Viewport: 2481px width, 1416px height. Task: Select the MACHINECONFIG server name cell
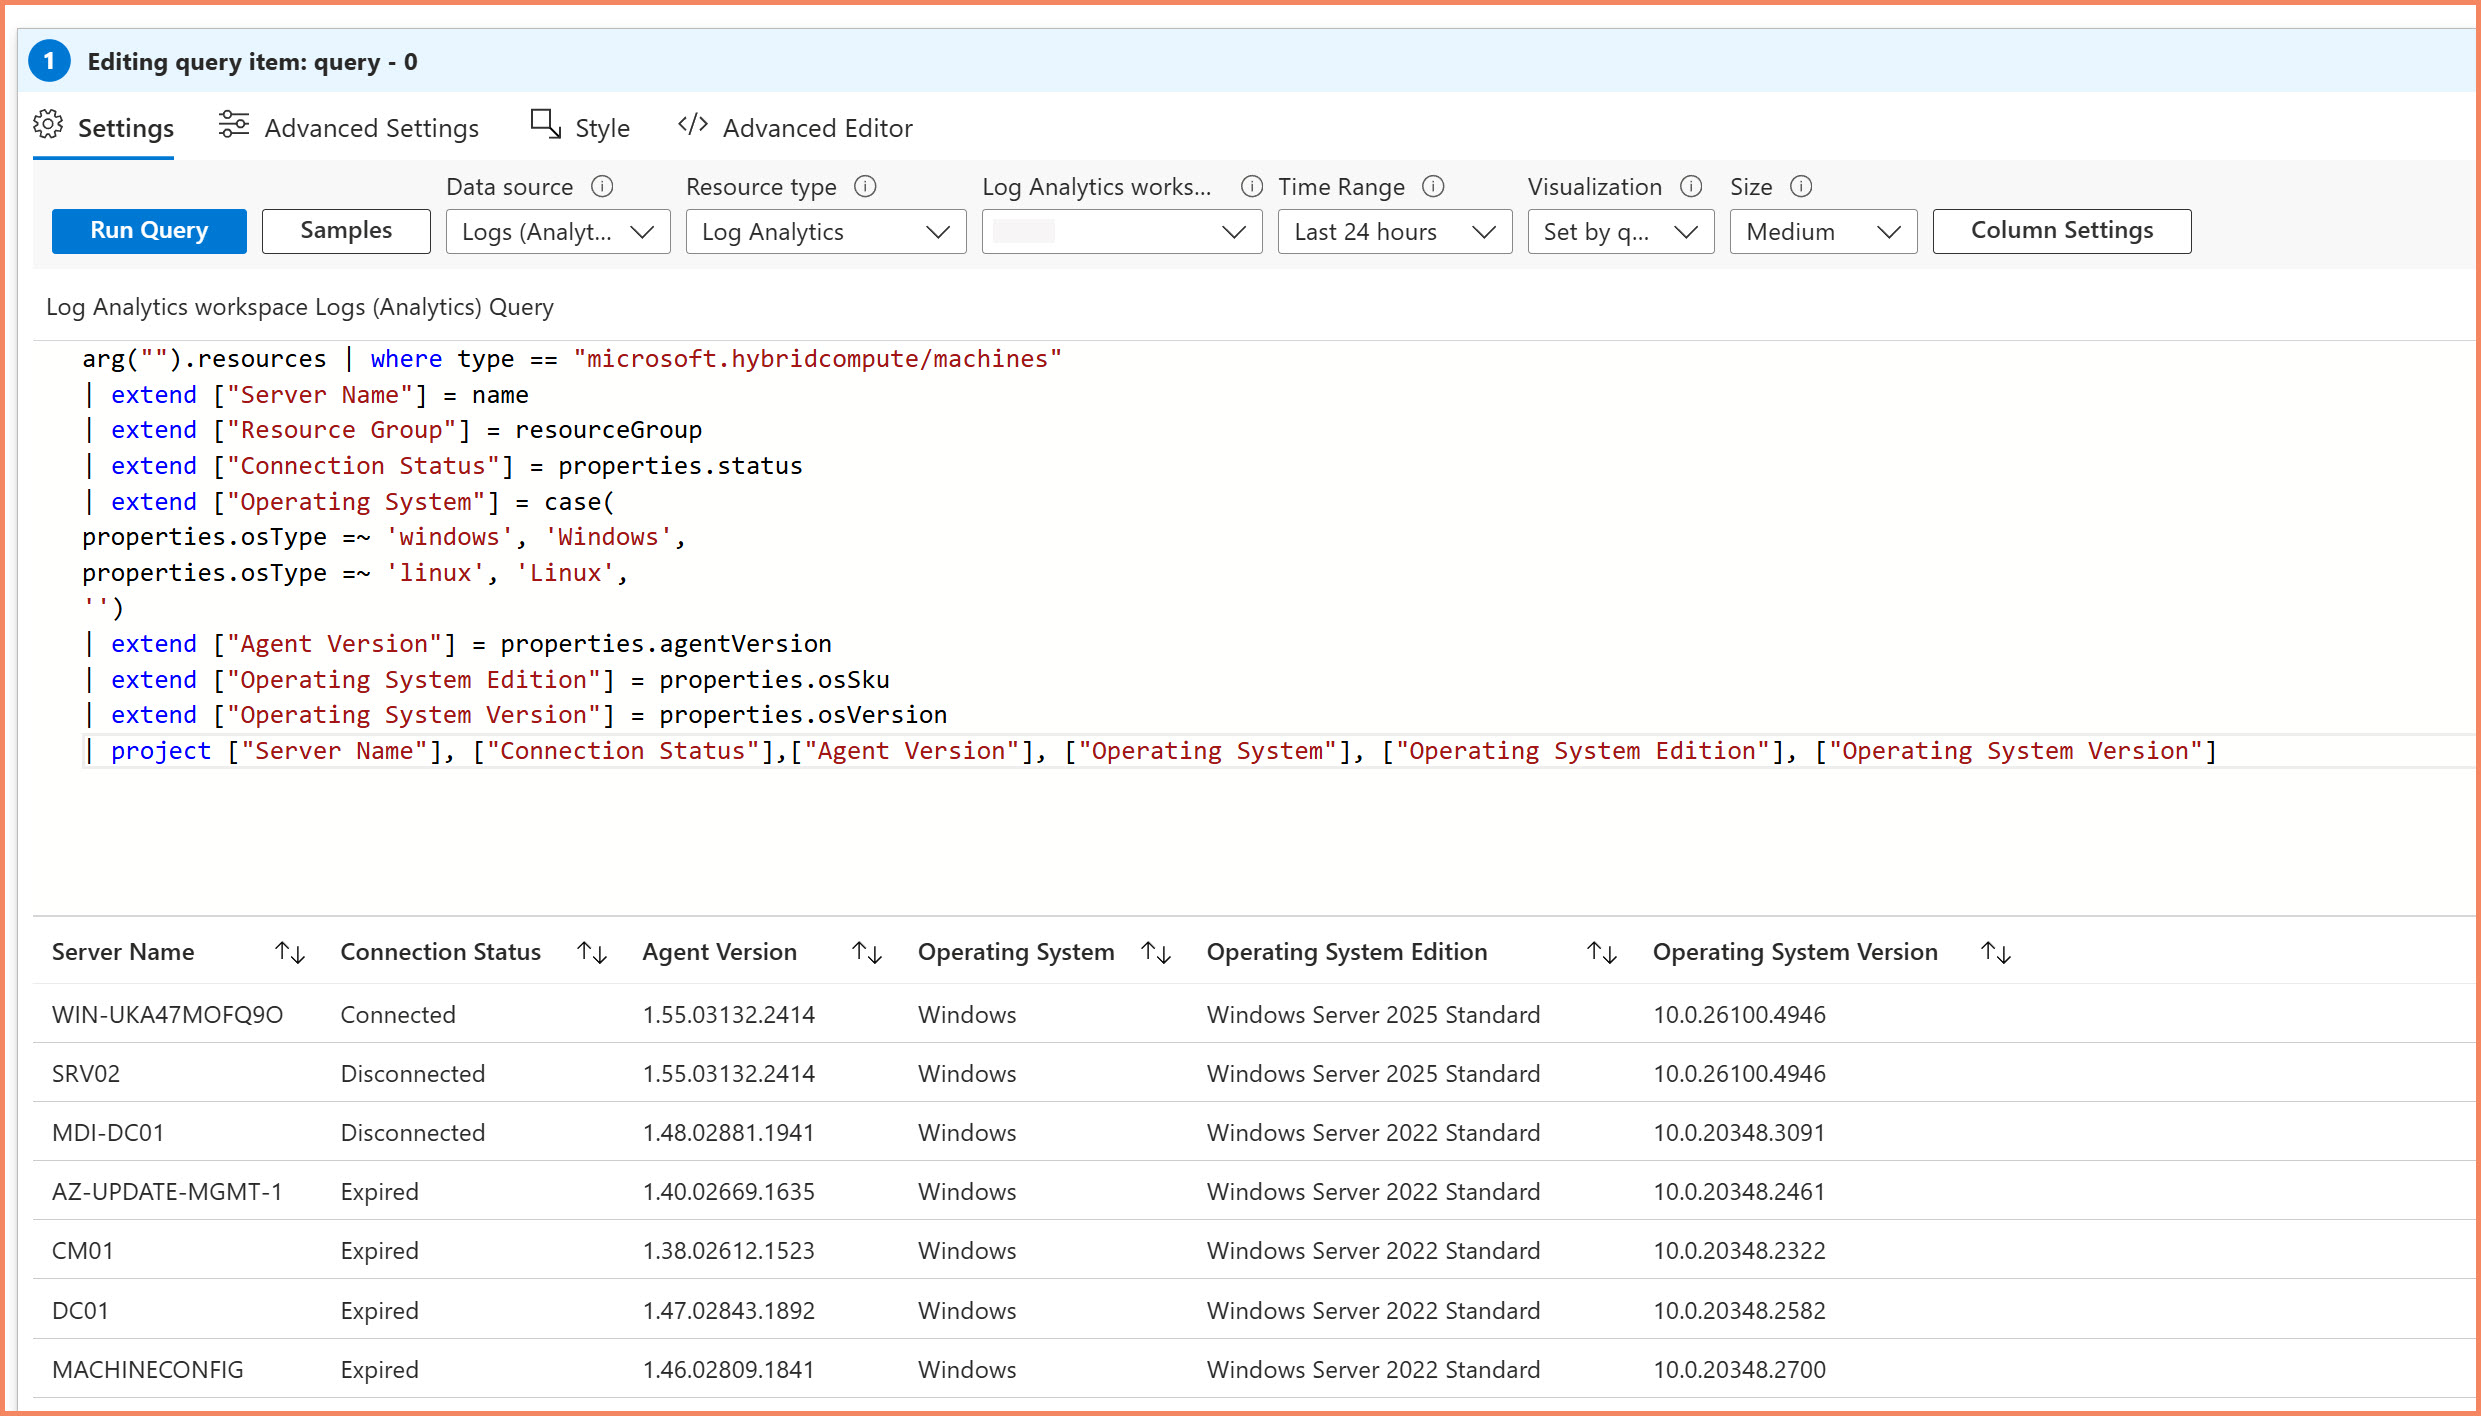(x=148, y=1370)
